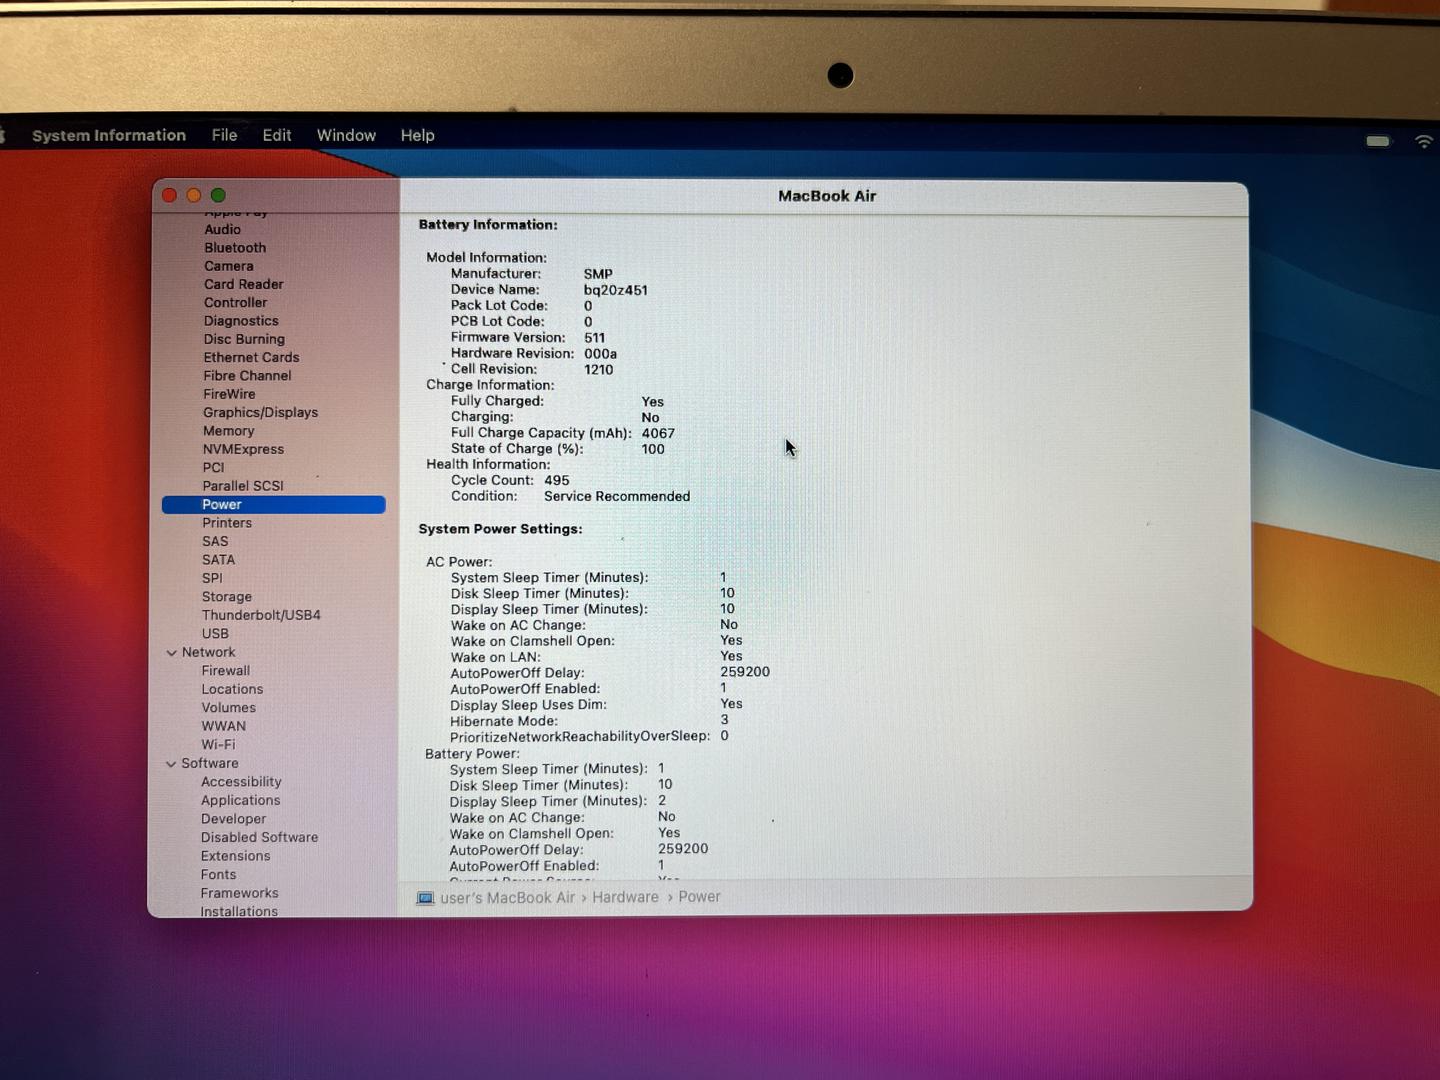Select Disc Burning in the sidebar
Viewport: 1440px width, 1080px height.
(x=244, y=339)
